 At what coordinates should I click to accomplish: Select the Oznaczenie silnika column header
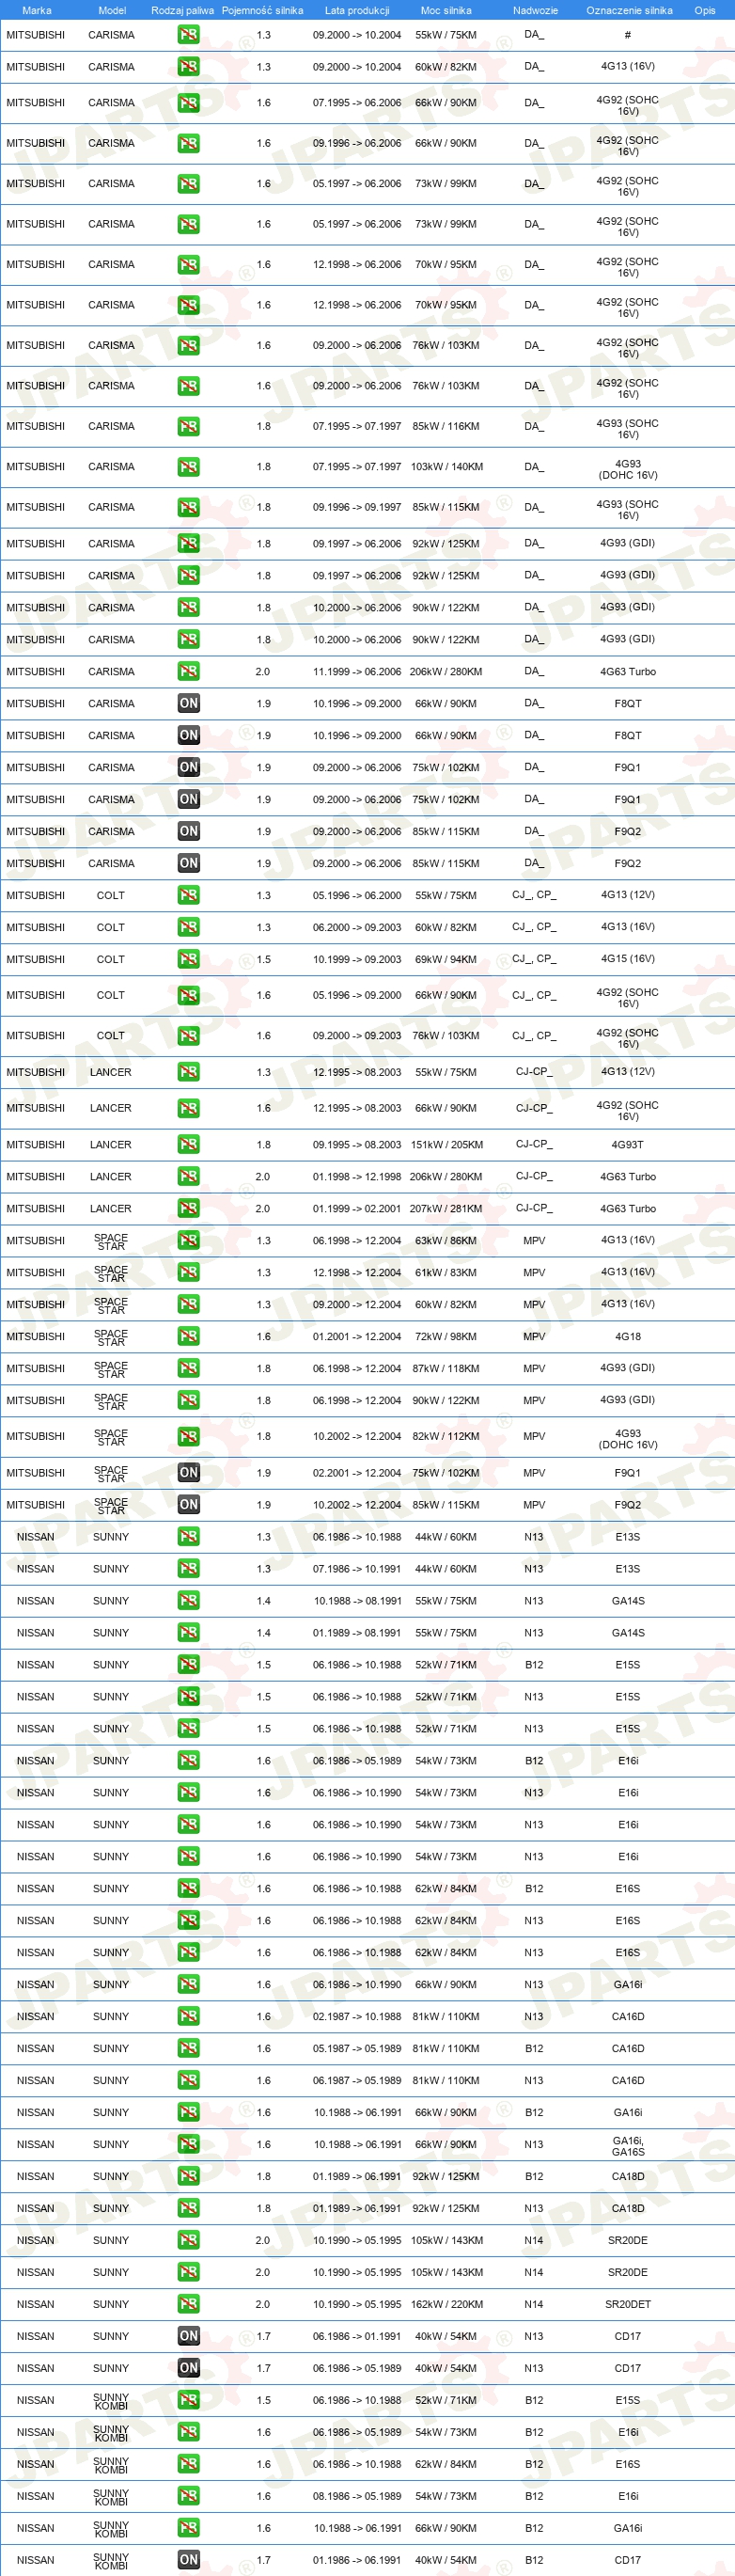click(629, 10)
